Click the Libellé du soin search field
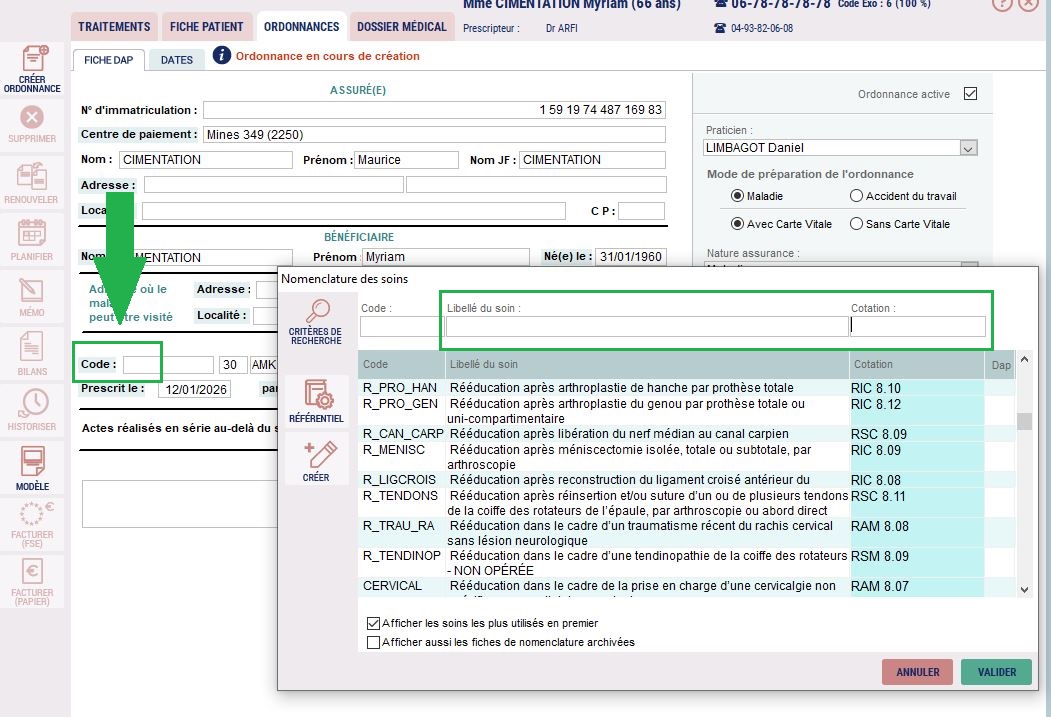The image size is (1051, 717). pos(646,327)
